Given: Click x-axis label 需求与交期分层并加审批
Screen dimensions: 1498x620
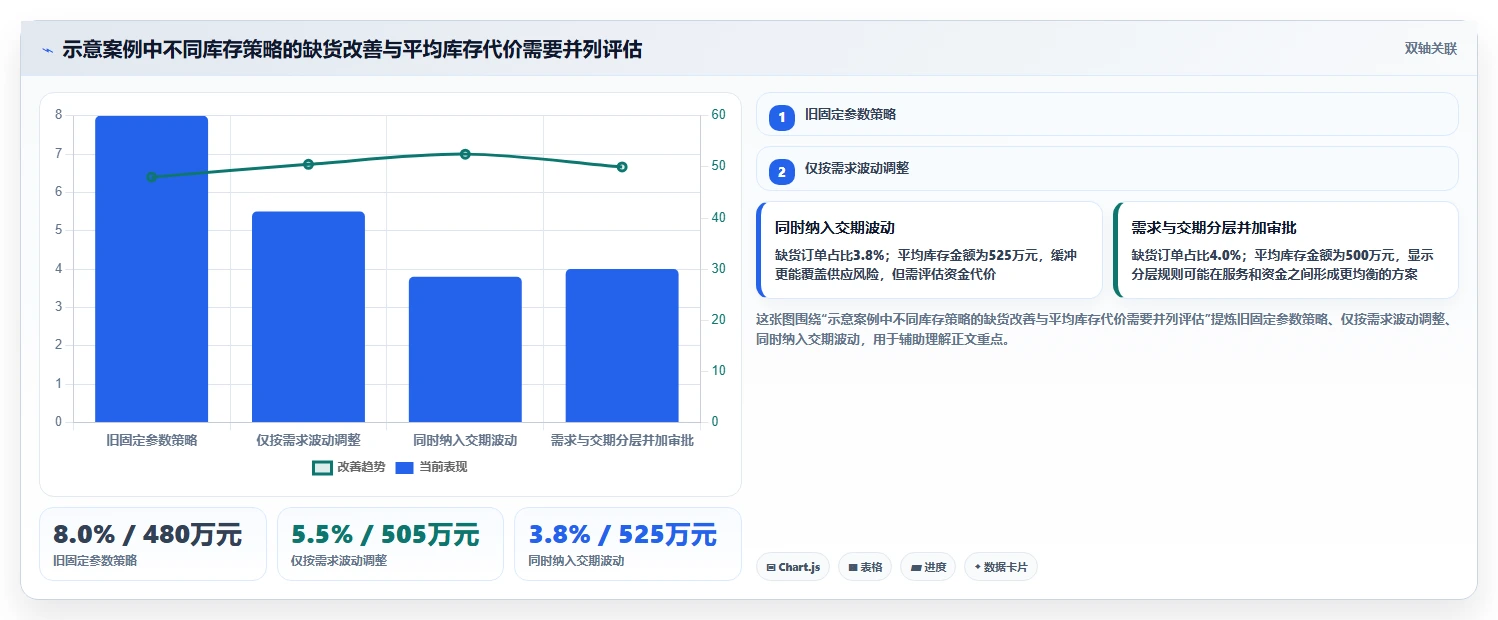Looking at the screenshot, I should (x=622, y=440).
